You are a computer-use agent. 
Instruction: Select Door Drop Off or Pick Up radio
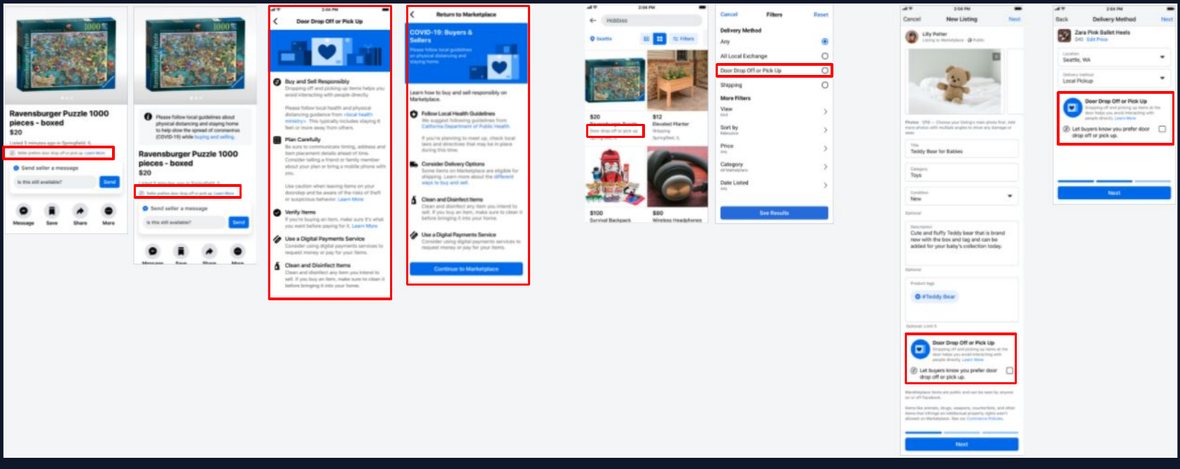[x=825, y=70]
